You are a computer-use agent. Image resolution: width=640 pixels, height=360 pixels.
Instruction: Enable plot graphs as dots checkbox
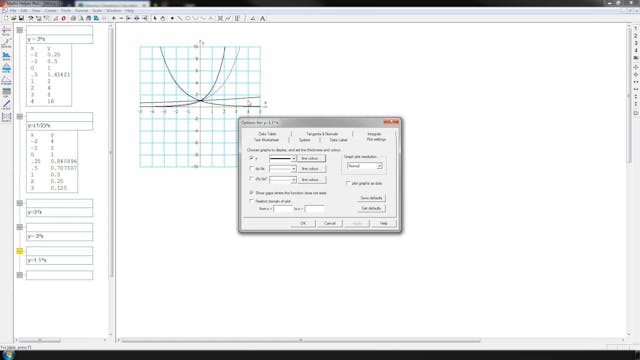[x=348, y=183]
